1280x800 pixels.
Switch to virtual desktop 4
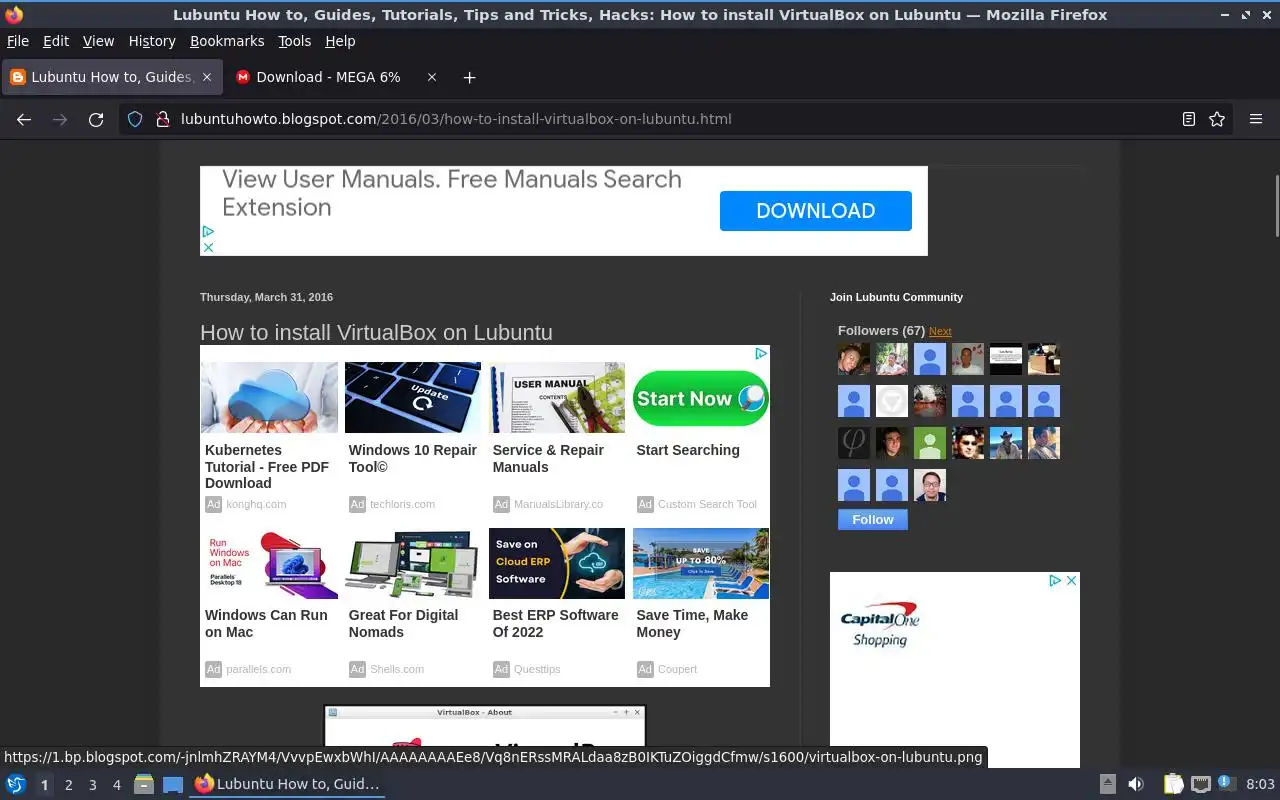click(116, 785)
